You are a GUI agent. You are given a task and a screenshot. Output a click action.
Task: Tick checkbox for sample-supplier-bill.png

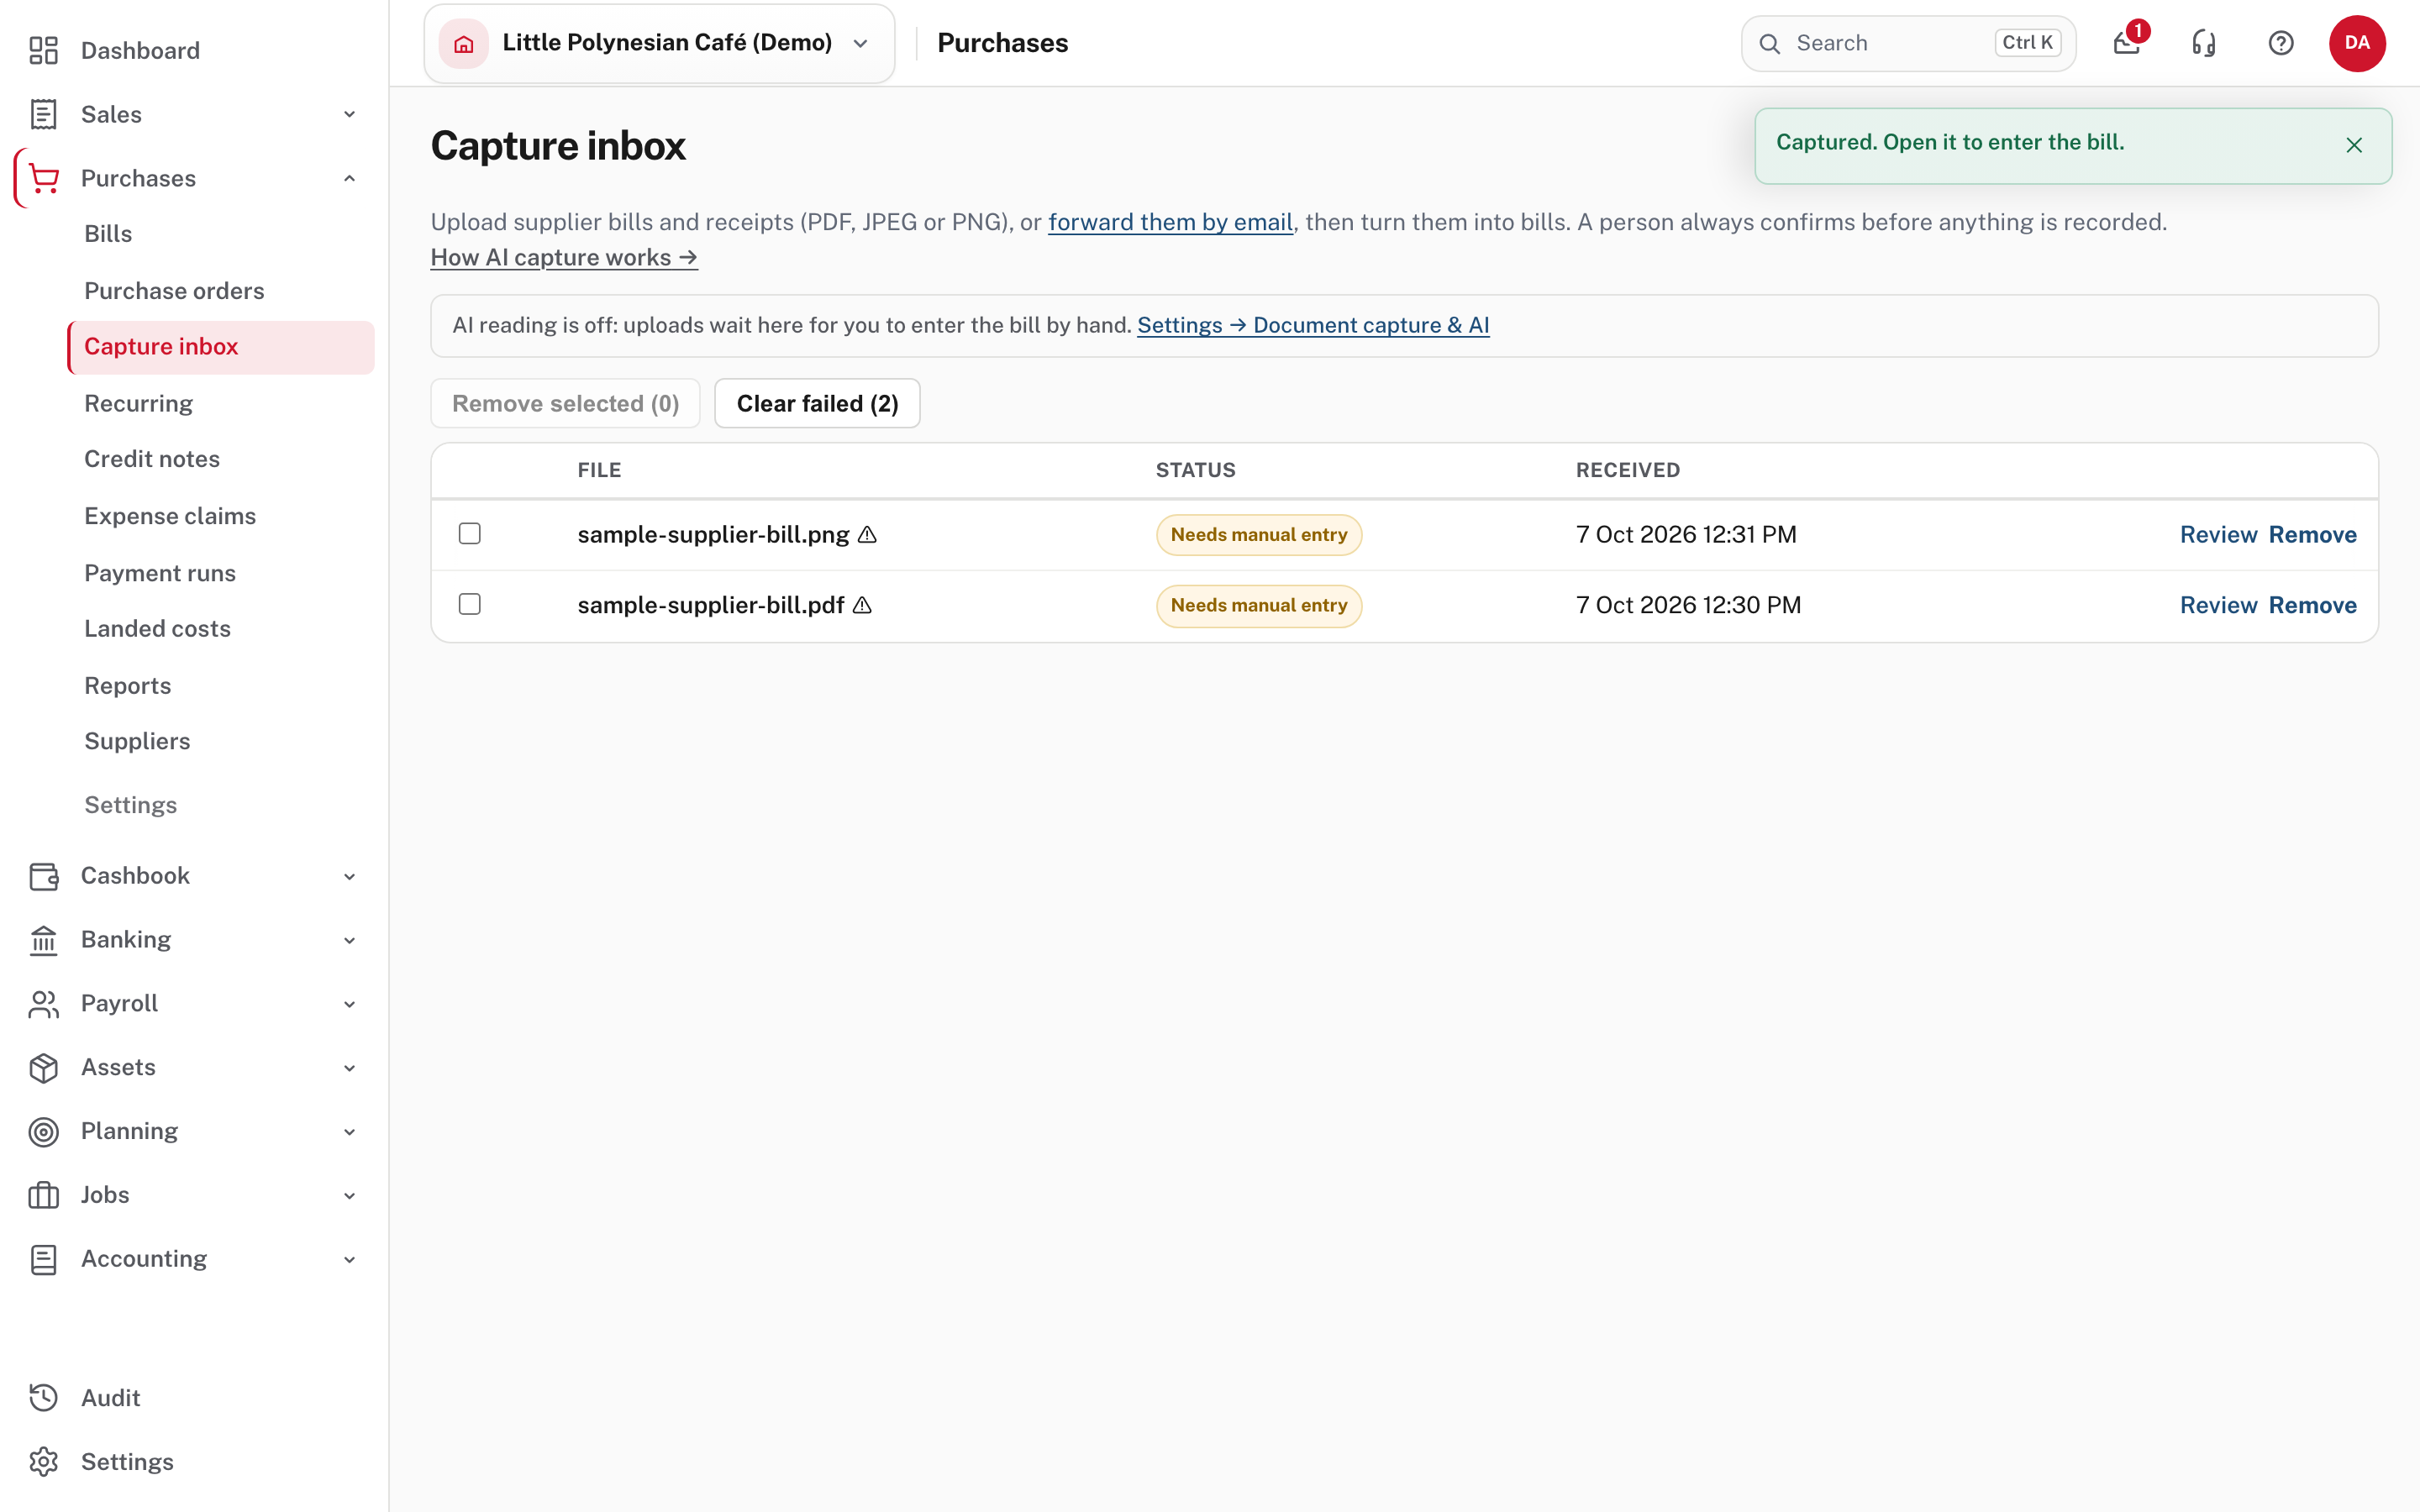click(x=469, y=534)
